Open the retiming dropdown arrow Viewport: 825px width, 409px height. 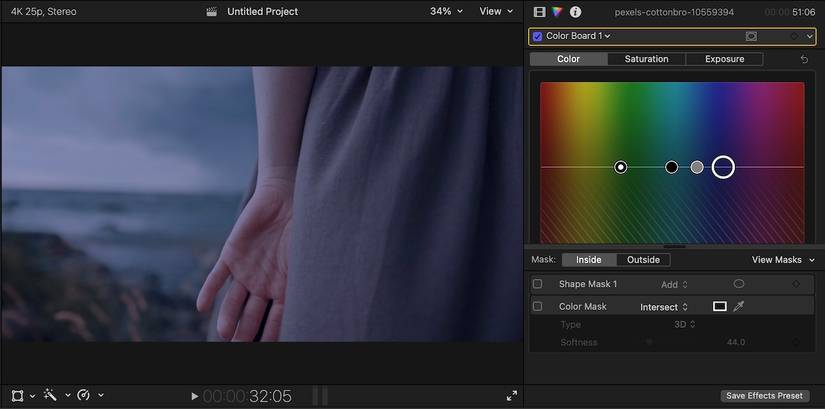(x=100, y=395)
